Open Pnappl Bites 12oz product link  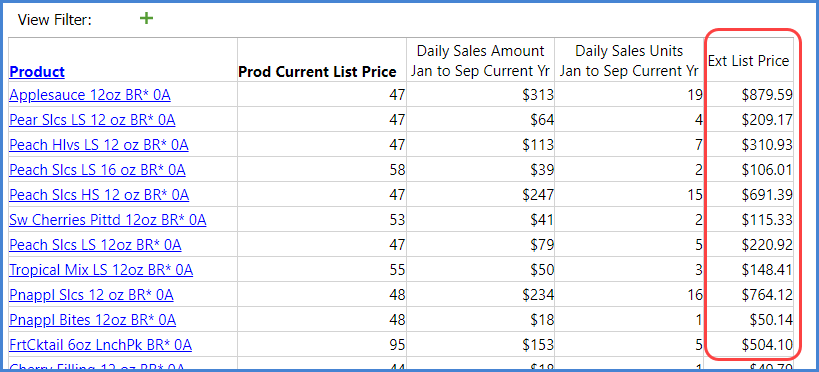click(92, 320)
